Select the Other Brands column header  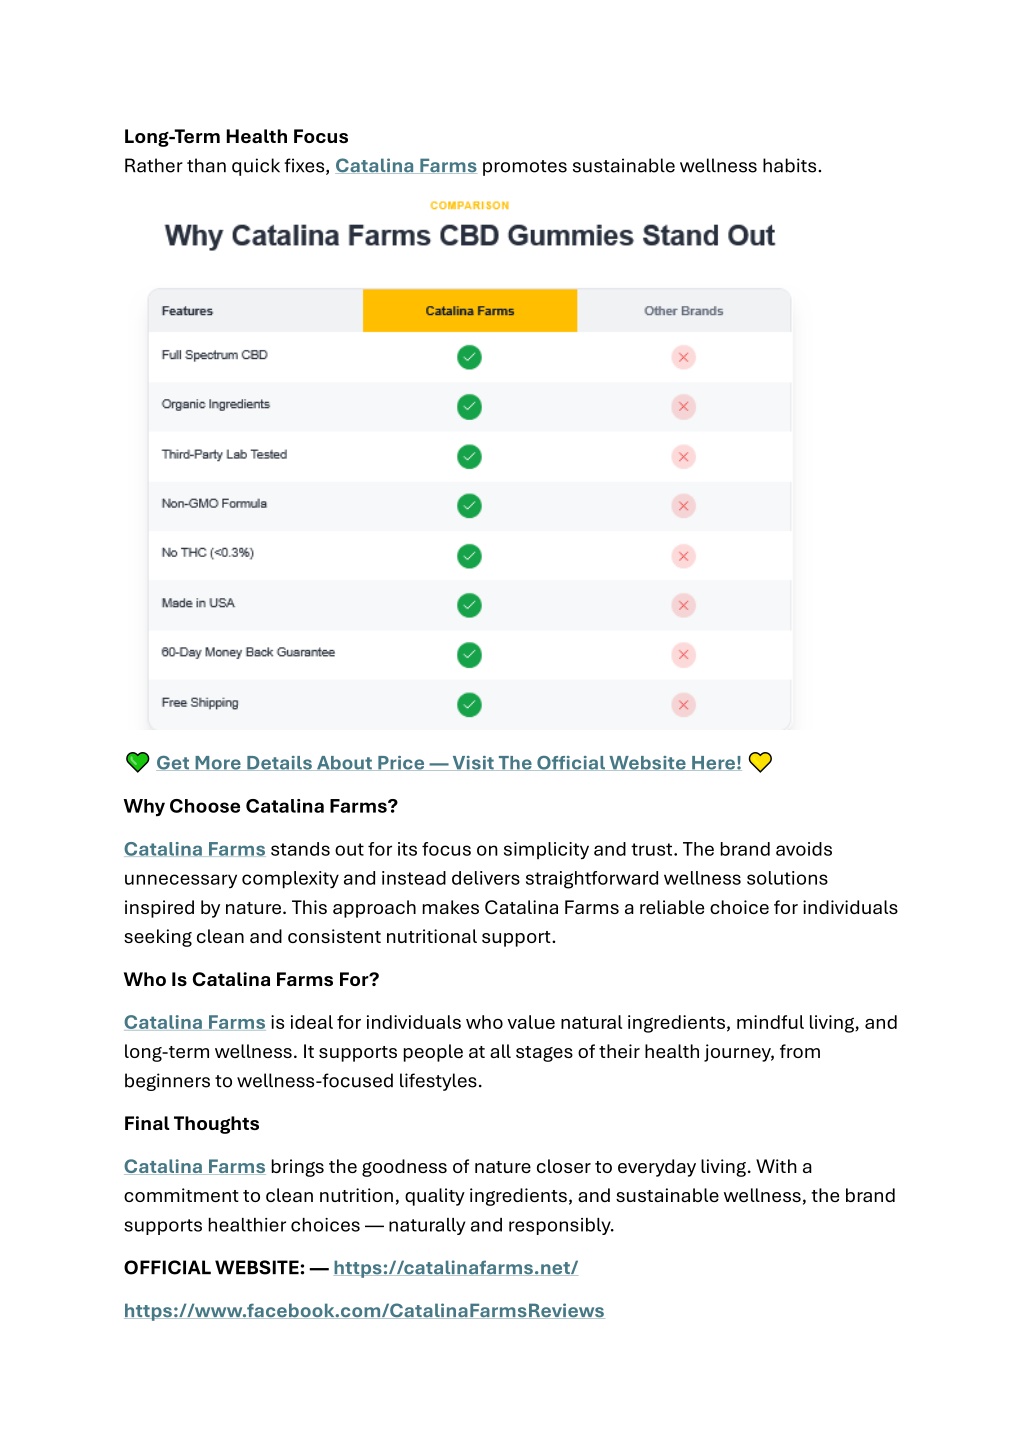[684, 311]
